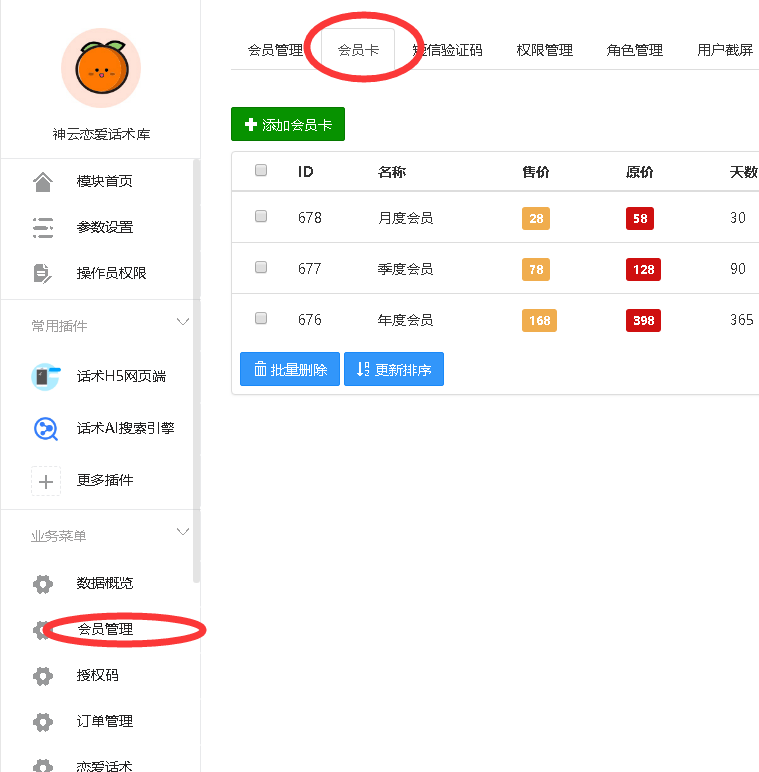759x772 pixels.
Task: Click the red original price 58
Action: [x=640, y=219]
